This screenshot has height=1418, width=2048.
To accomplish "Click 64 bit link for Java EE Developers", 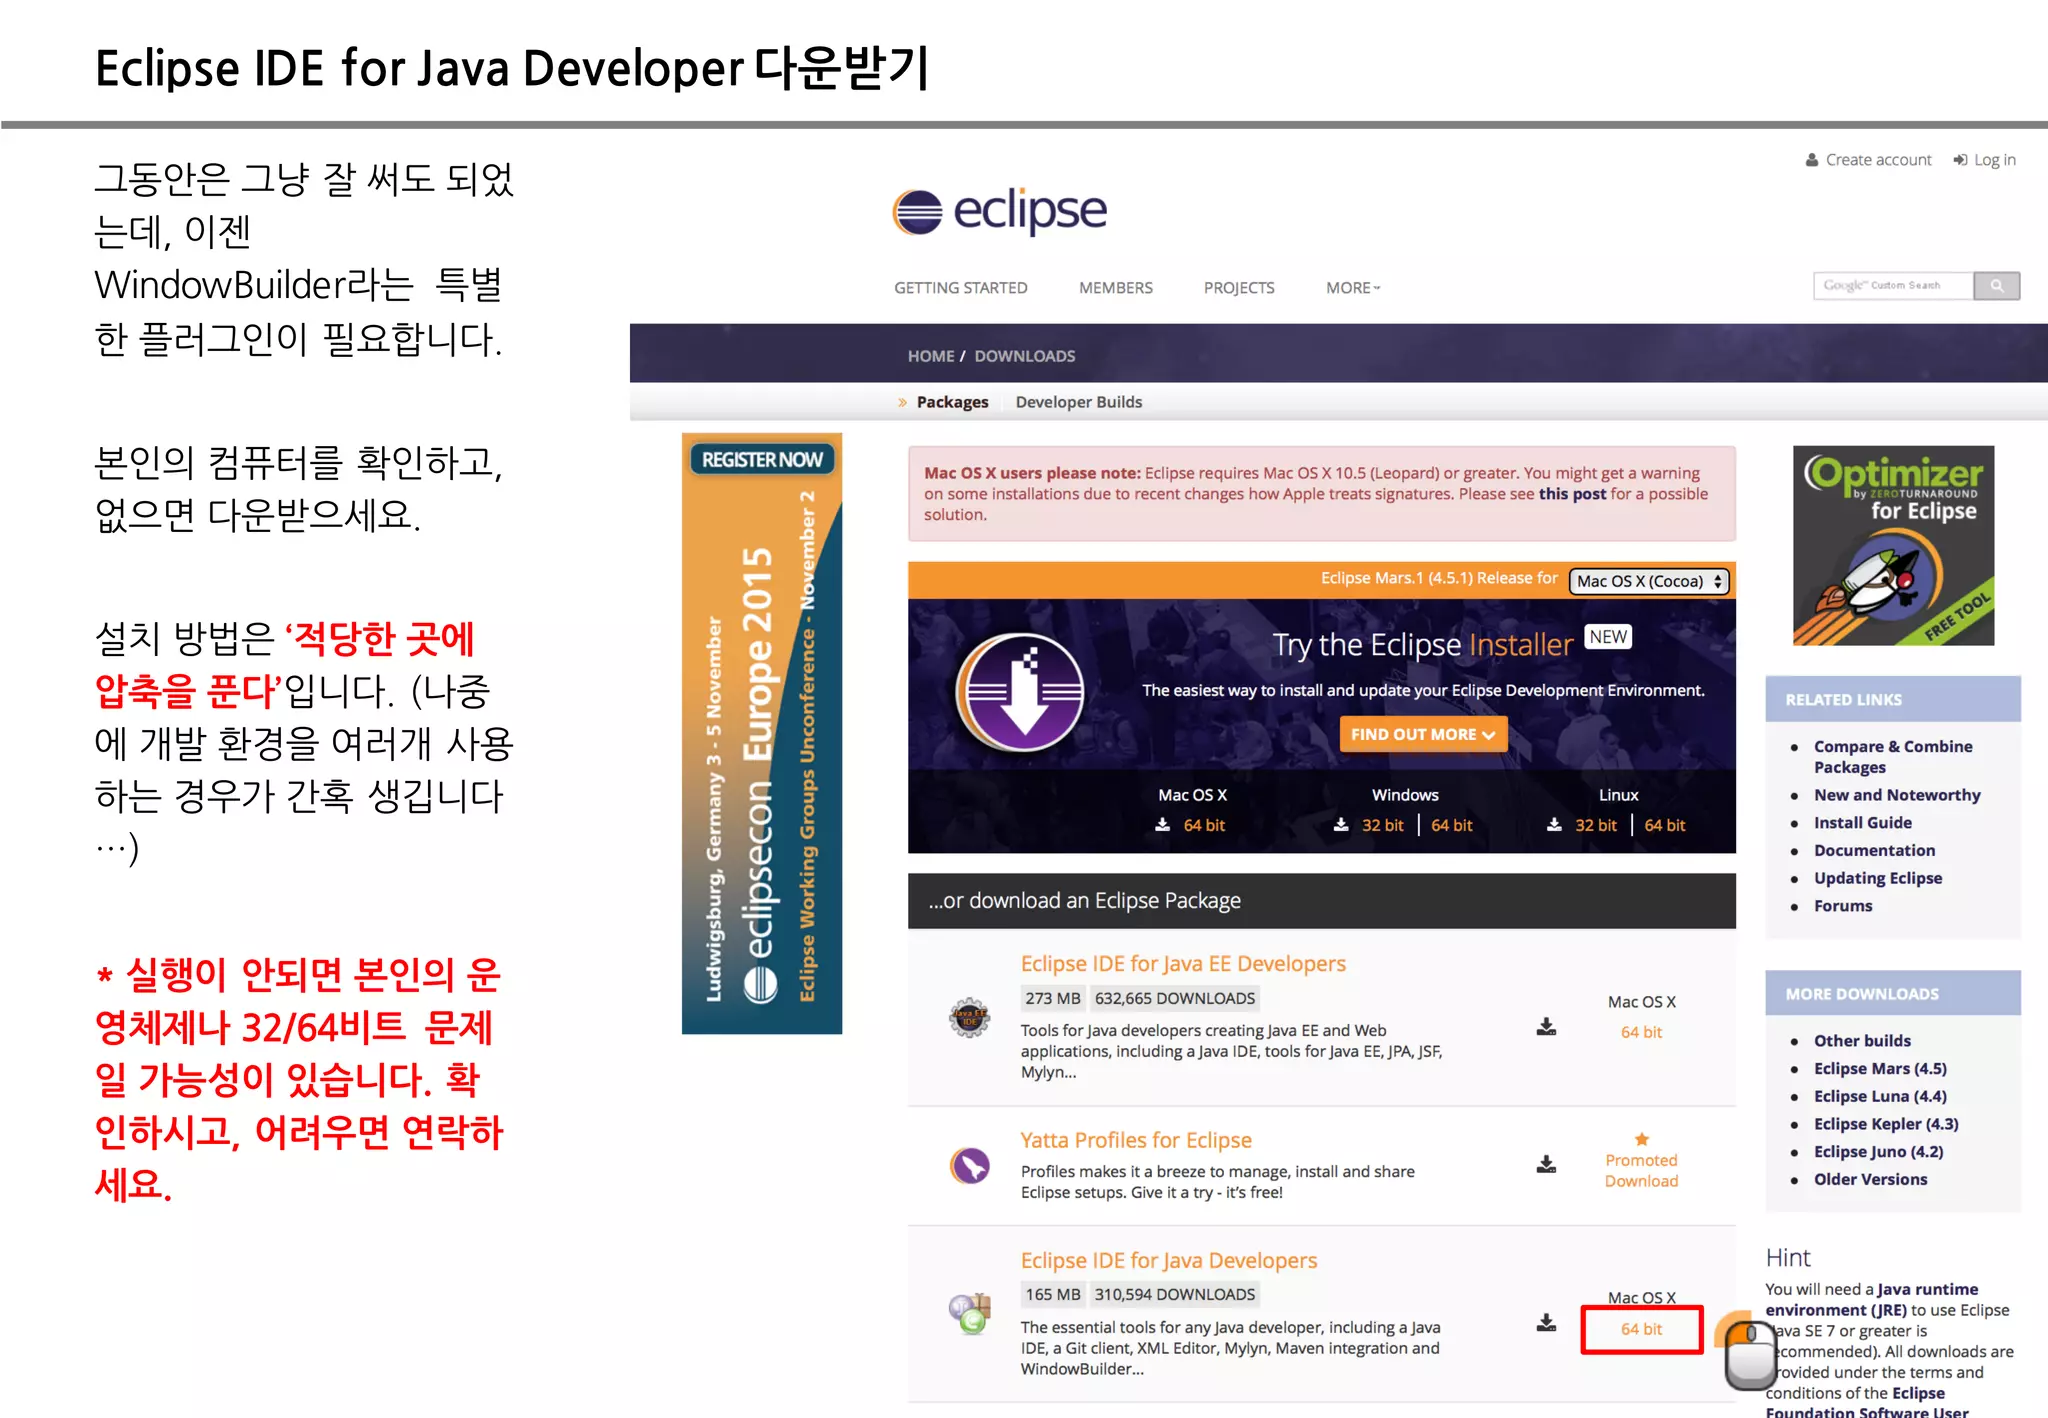I will click(1641, 1032).
